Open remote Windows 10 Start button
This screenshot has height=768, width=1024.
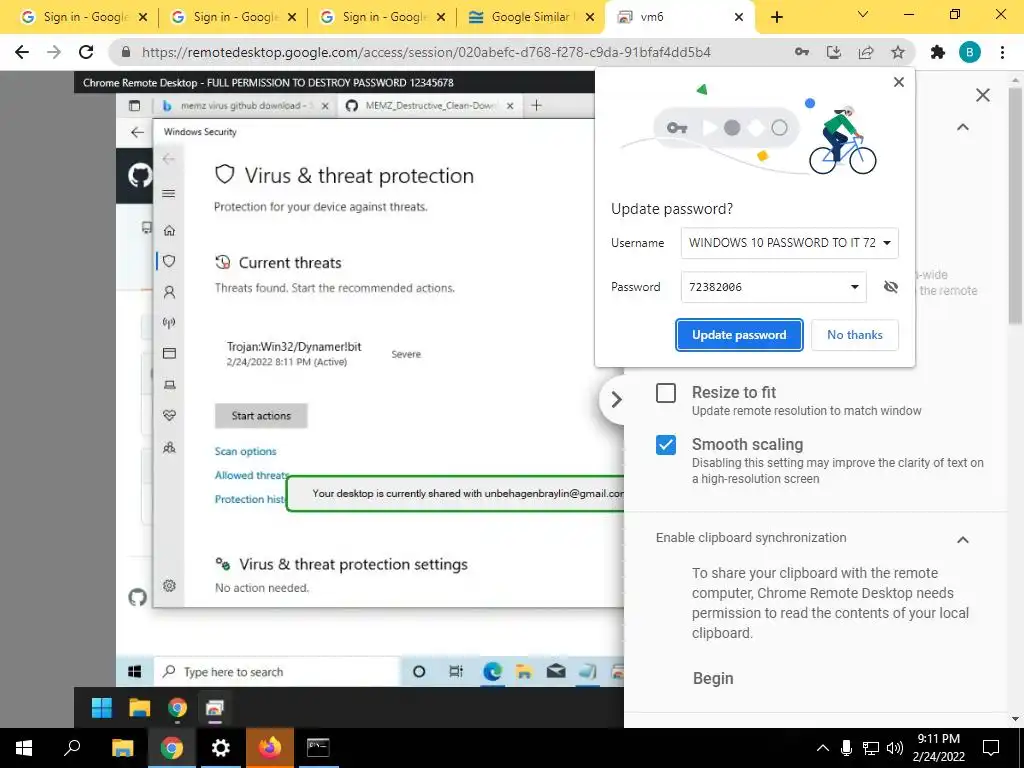135,672
